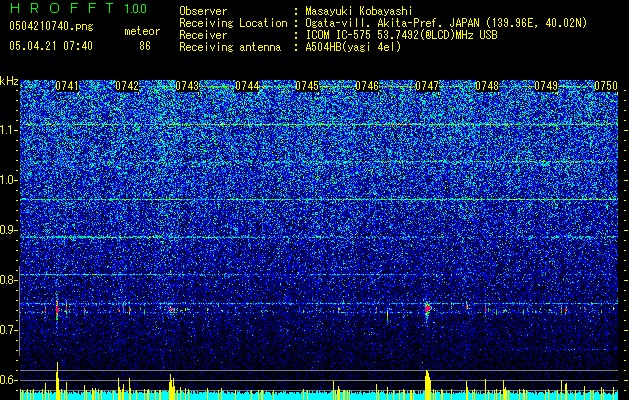Click the Receiver label

tap(203, 35)
